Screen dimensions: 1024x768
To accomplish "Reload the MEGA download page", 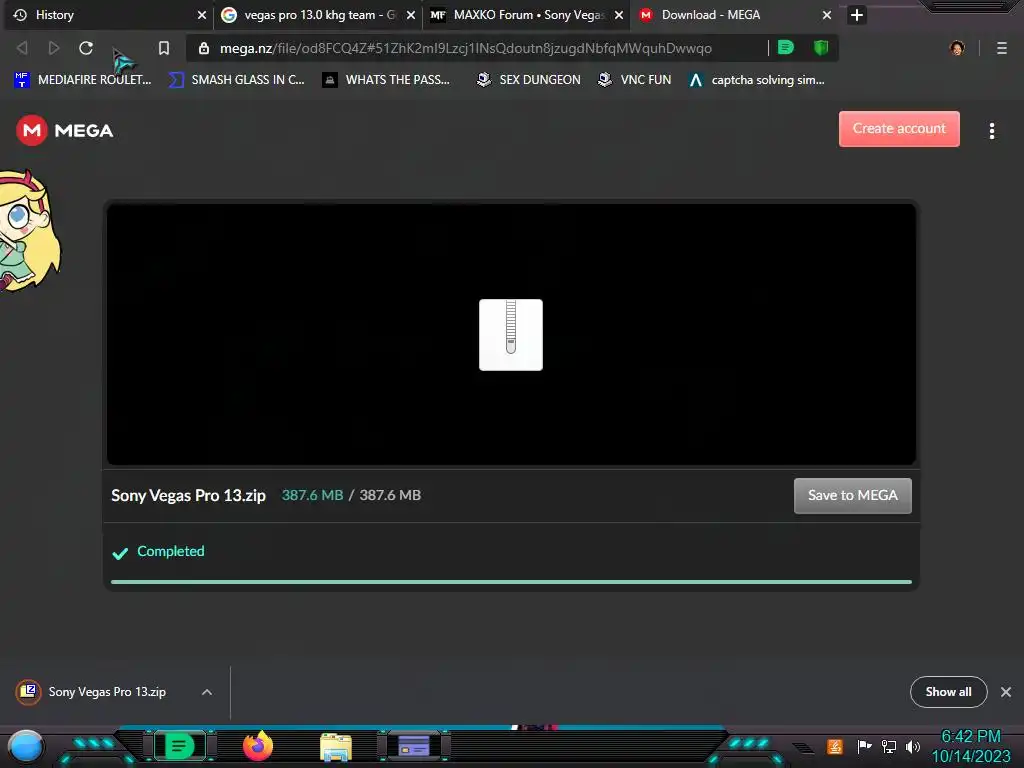I will pos(86,48).
